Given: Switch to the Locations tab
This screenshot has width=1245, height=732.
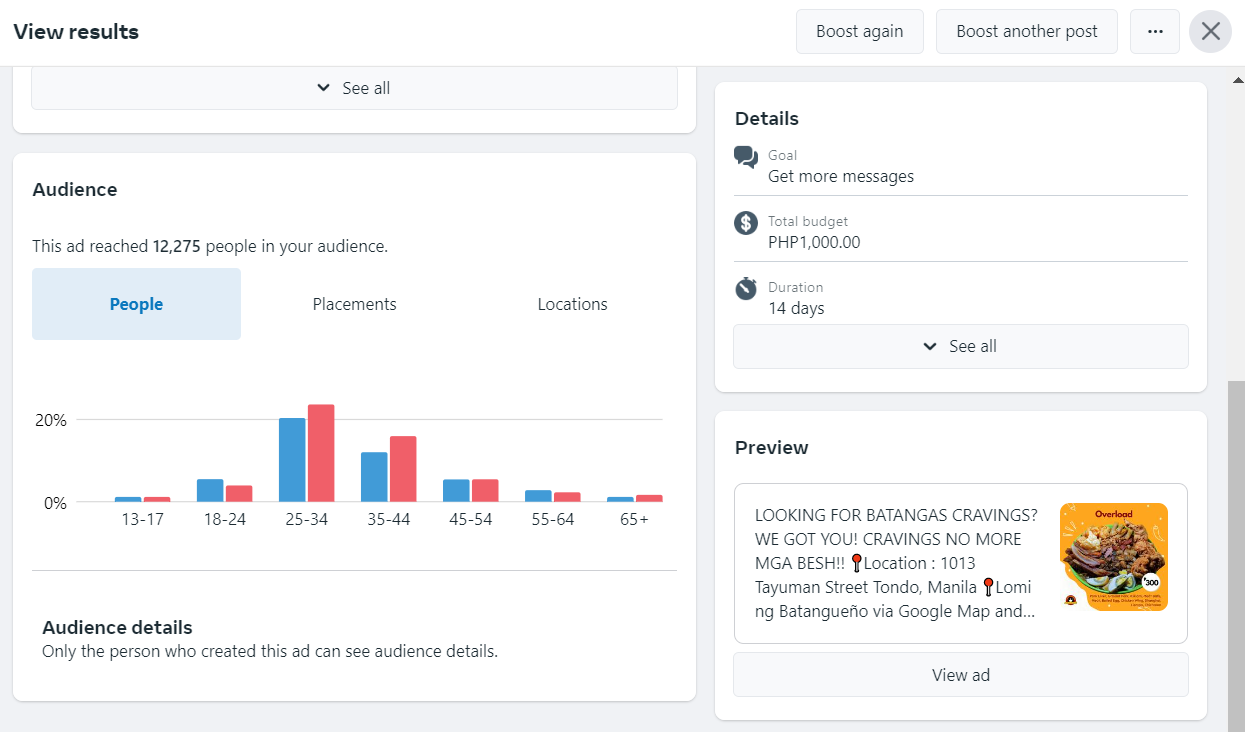Looking at the screenshot, I should 572,304.
